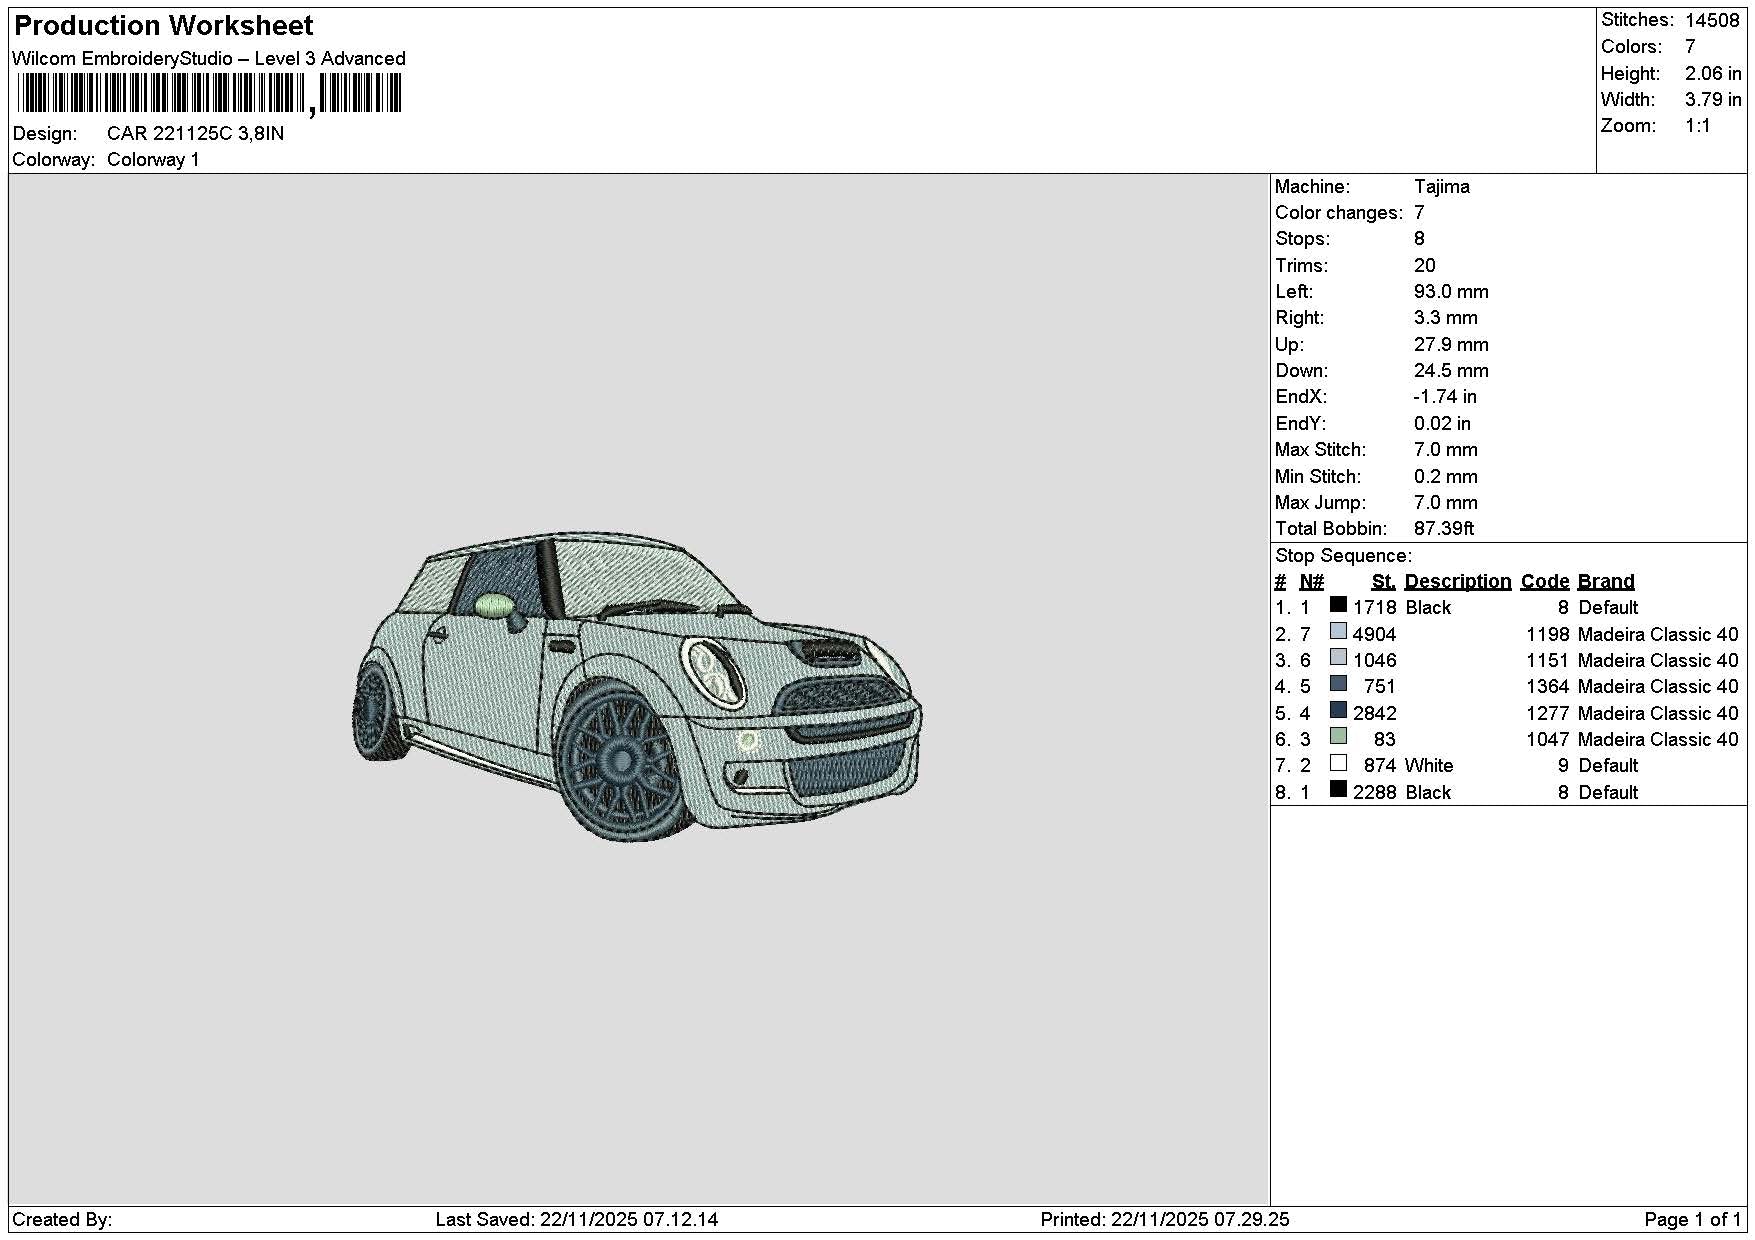Click the EndX value '-1.74 in'

[1445, 397]
